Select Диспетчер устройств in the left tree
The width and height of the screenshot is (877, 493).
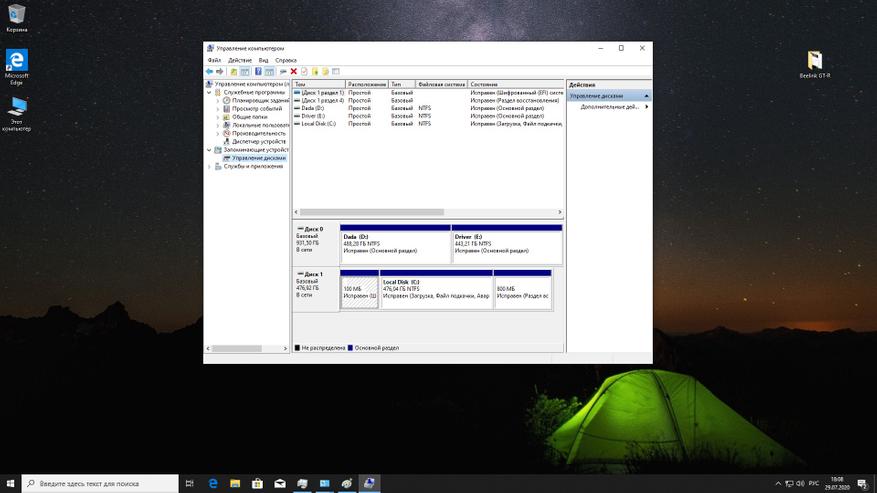(x=258, y=141)
